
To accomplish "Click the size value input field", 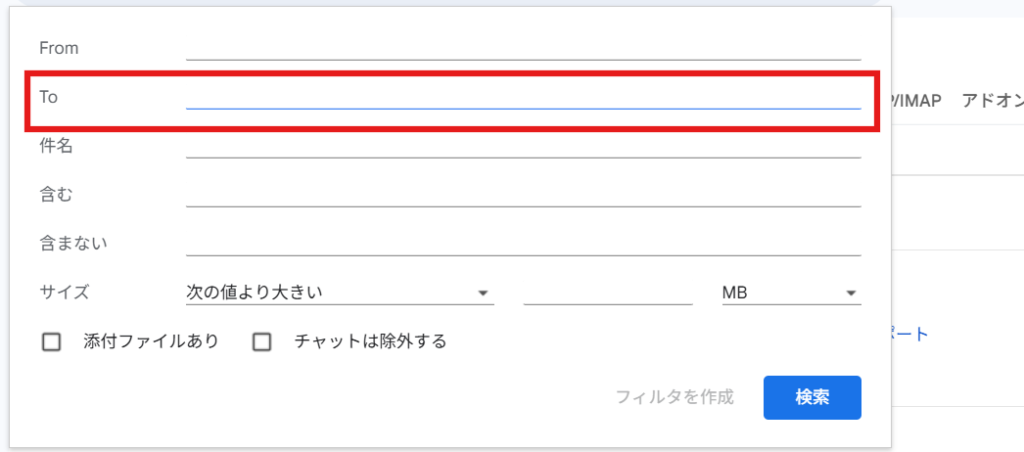I will coord(607,292).
